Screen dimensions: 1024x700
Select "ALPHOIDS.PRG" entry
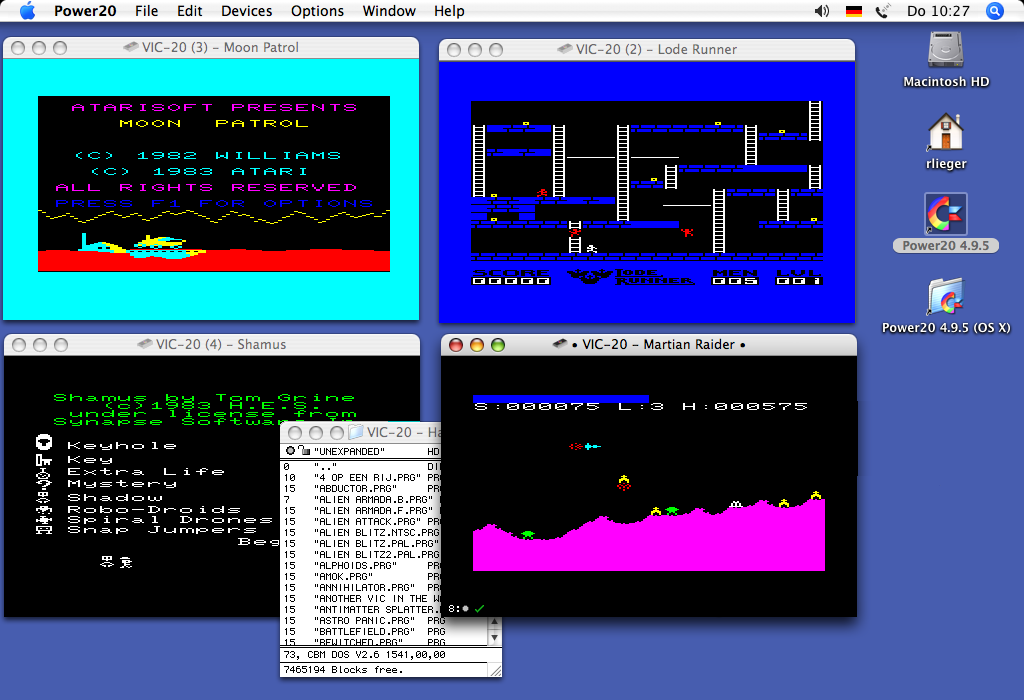point(361,565)
